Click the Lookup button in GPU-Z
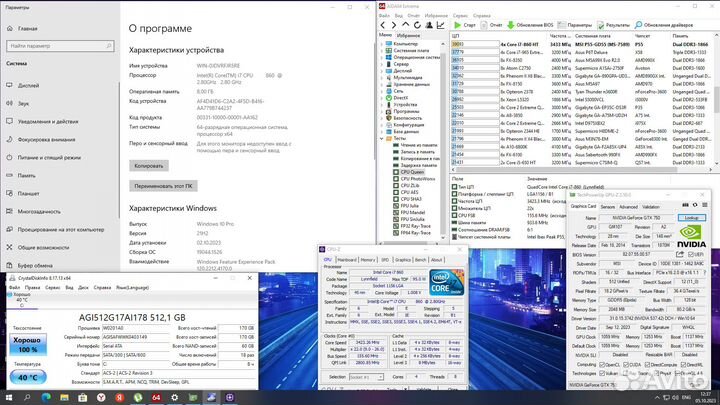 (692, 218)
